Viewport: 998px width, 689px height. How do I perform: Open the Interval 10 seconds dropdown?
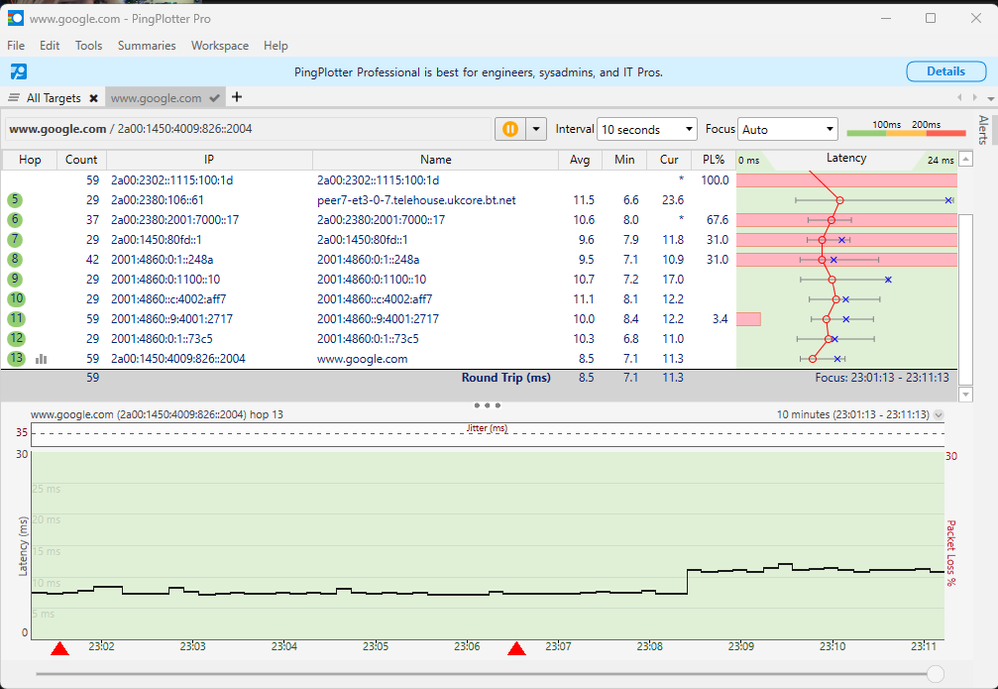[x=647, y=130]
